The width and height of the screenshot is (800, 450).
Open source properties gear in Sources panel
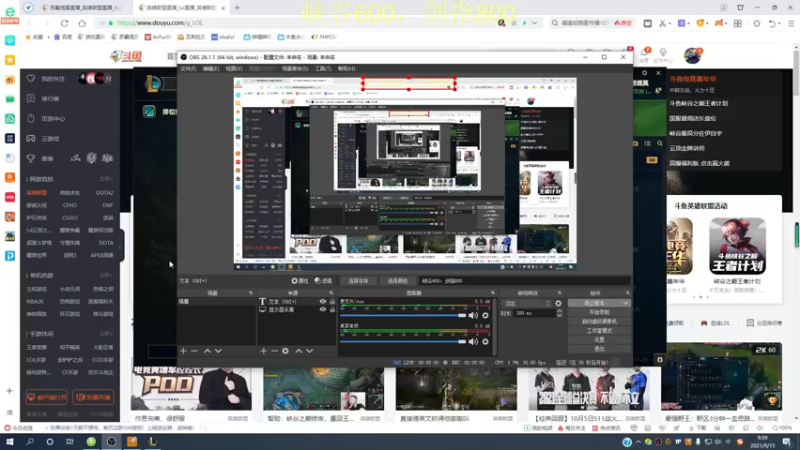click(286, 351)
